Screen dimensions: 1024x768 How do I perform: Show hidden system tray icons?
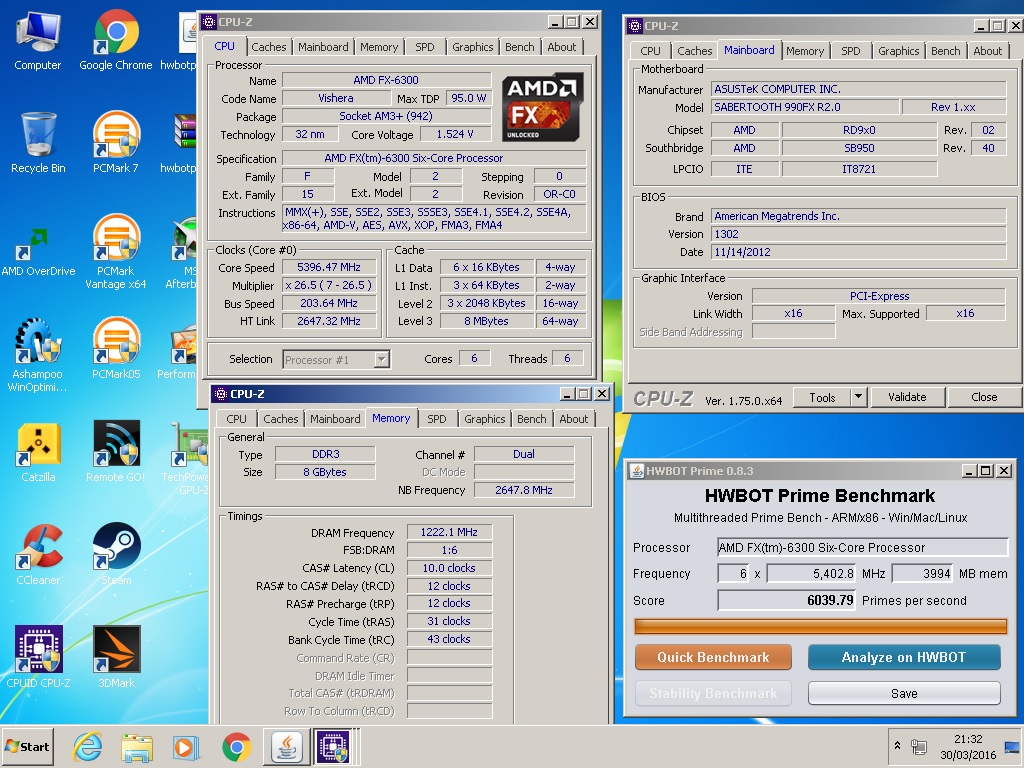(x=897, y=746)
